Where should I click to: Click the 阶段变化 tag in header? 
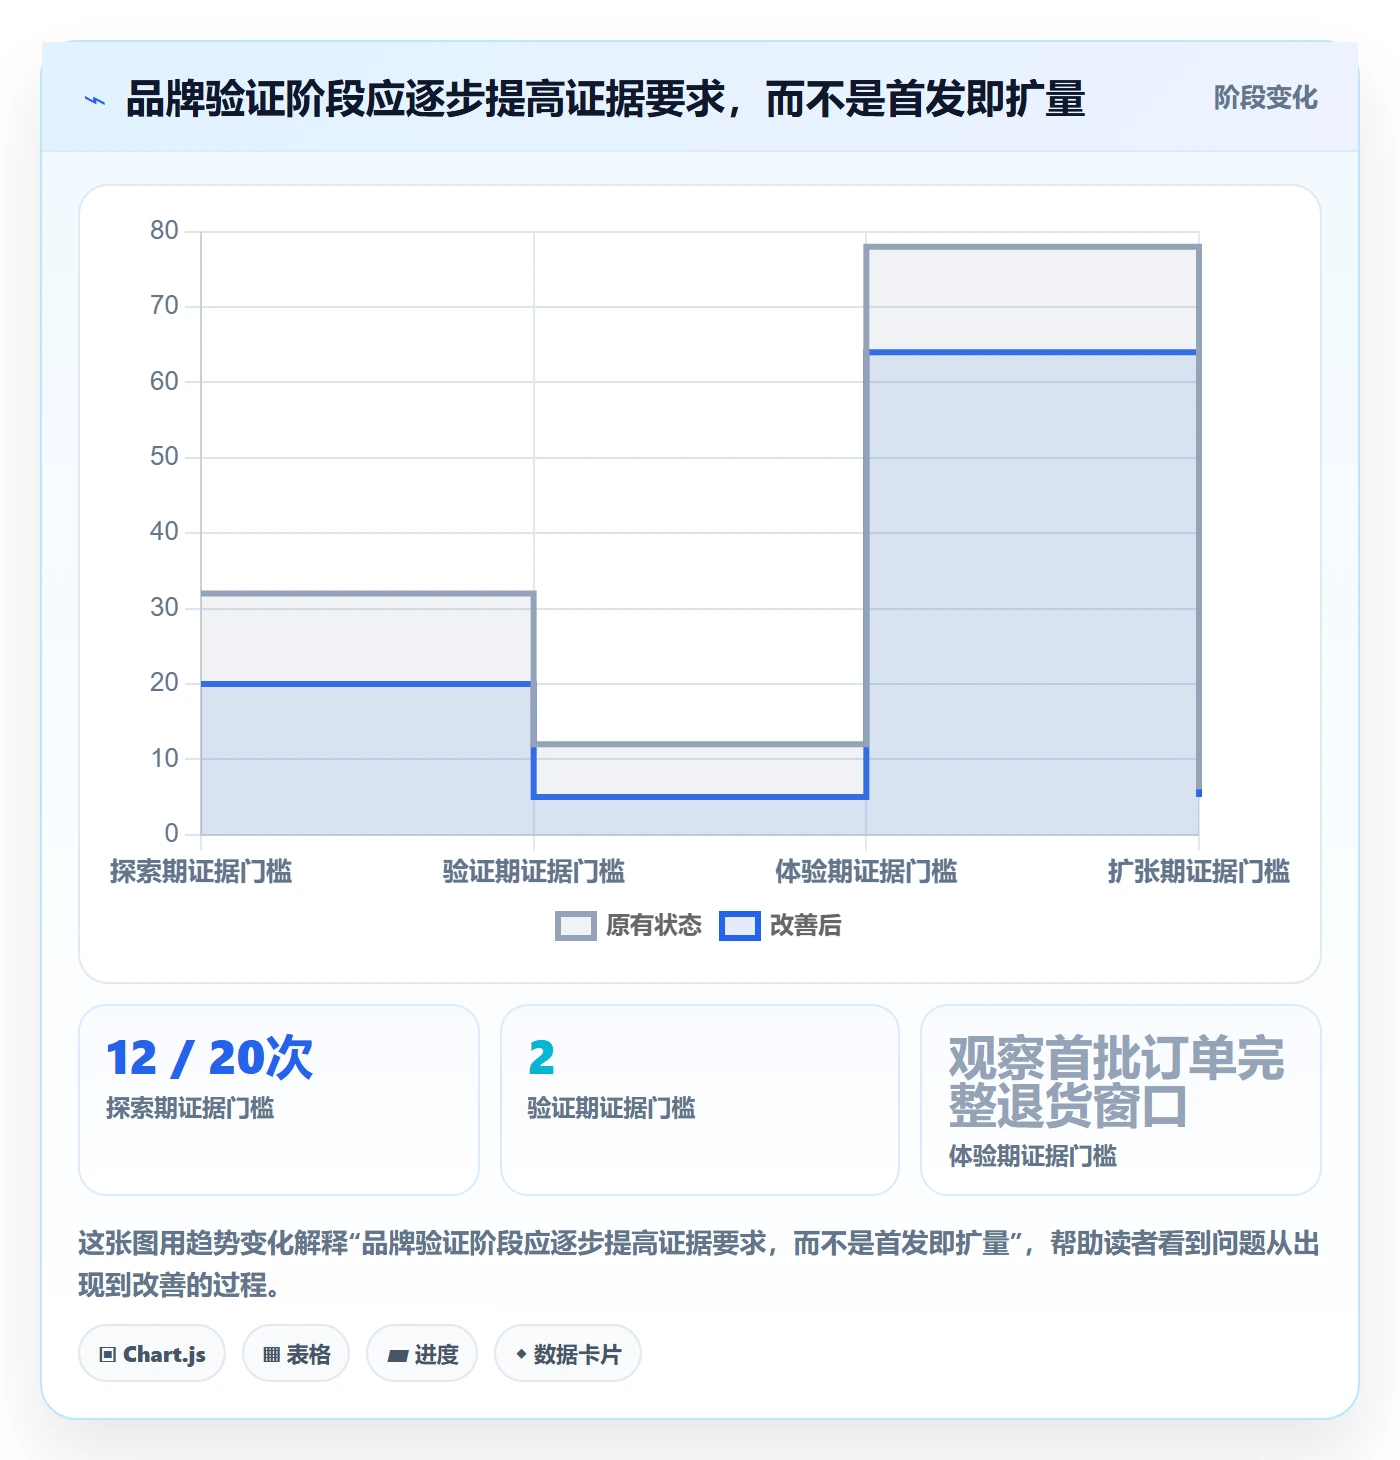[x=1265, y=98]
